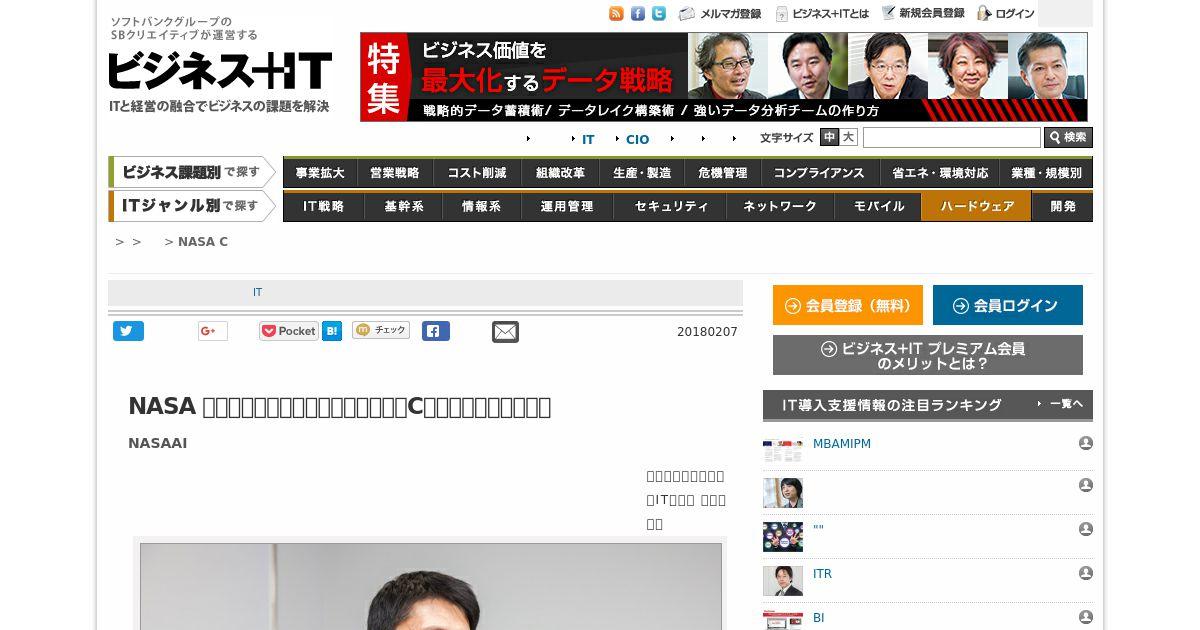The height and width of the screenshot is (630, 1200).
Task: Click the NASA C breadcrumb text
Action: 203,242
